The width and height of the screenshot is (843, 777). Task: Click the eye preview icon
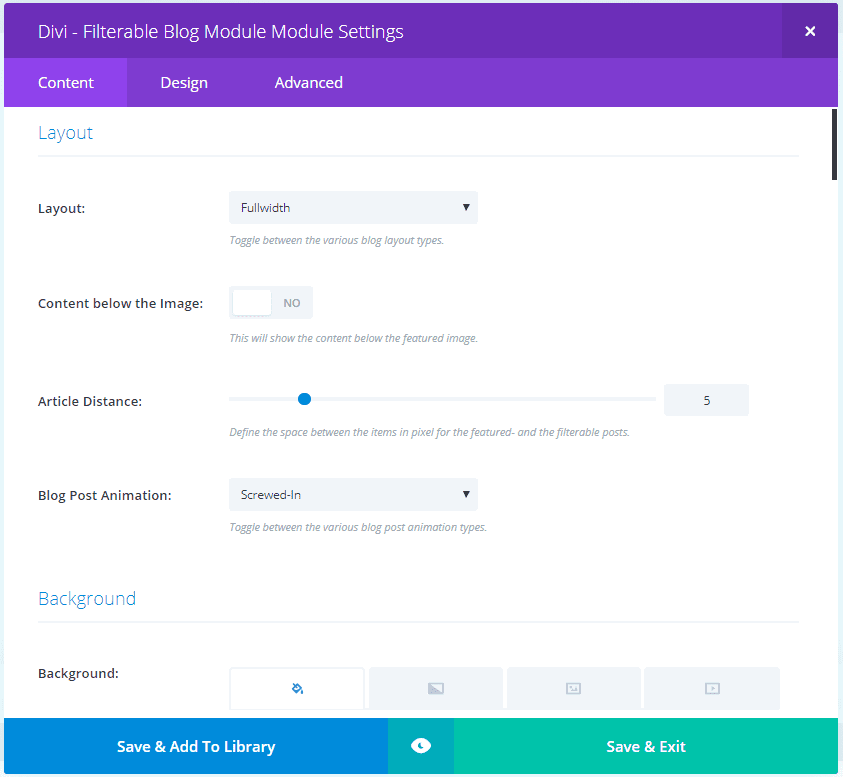click(x=421, y=746)
